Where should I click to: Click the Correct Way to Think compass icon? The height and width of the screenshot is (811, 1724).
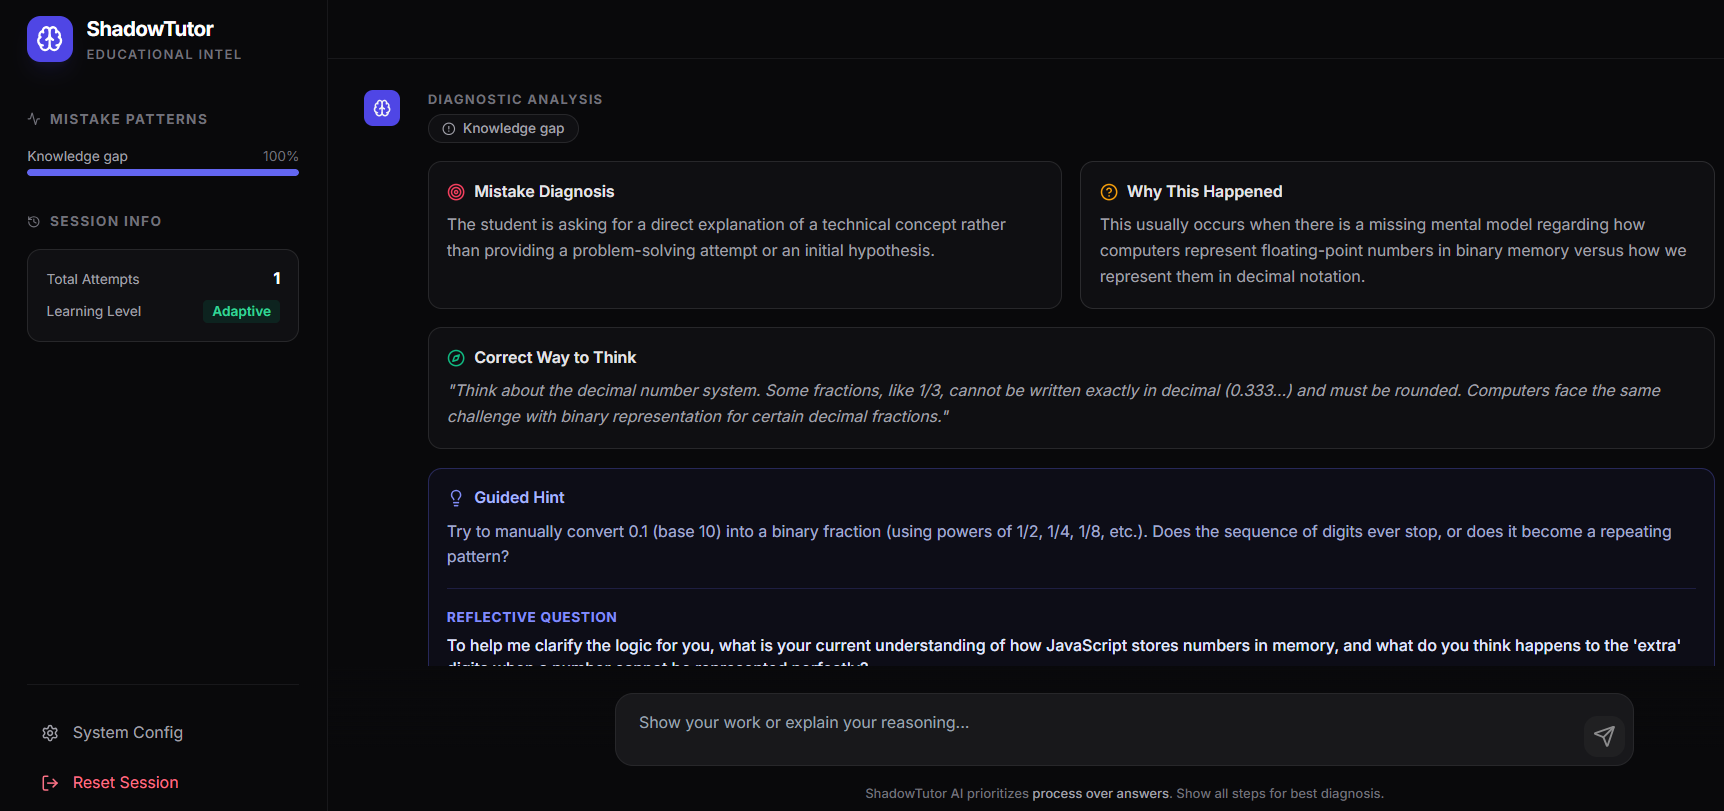pos(456,358)
